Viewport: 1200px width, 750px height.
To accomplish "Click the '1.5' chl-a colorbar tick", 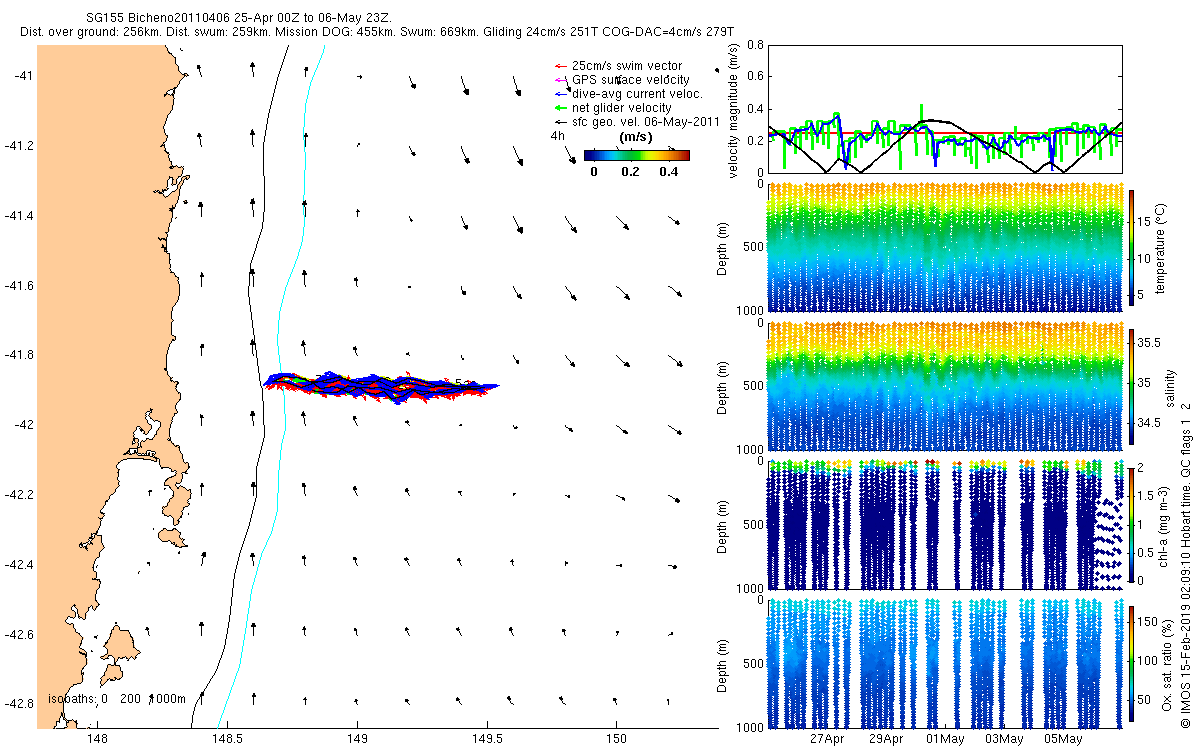I will (x=1146, y=495).
